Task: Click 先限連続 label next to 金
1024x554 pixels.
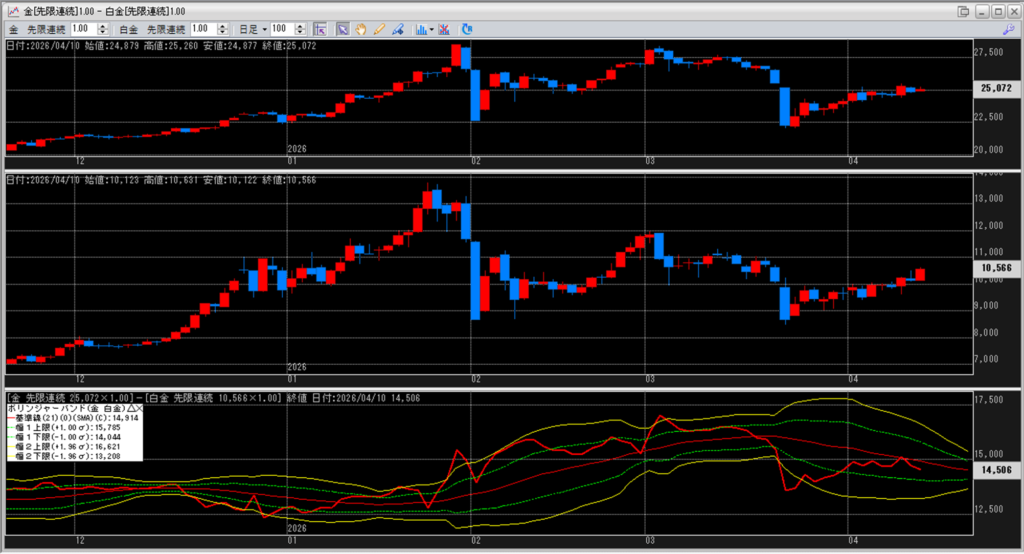Action: click(x=46, y=29)
